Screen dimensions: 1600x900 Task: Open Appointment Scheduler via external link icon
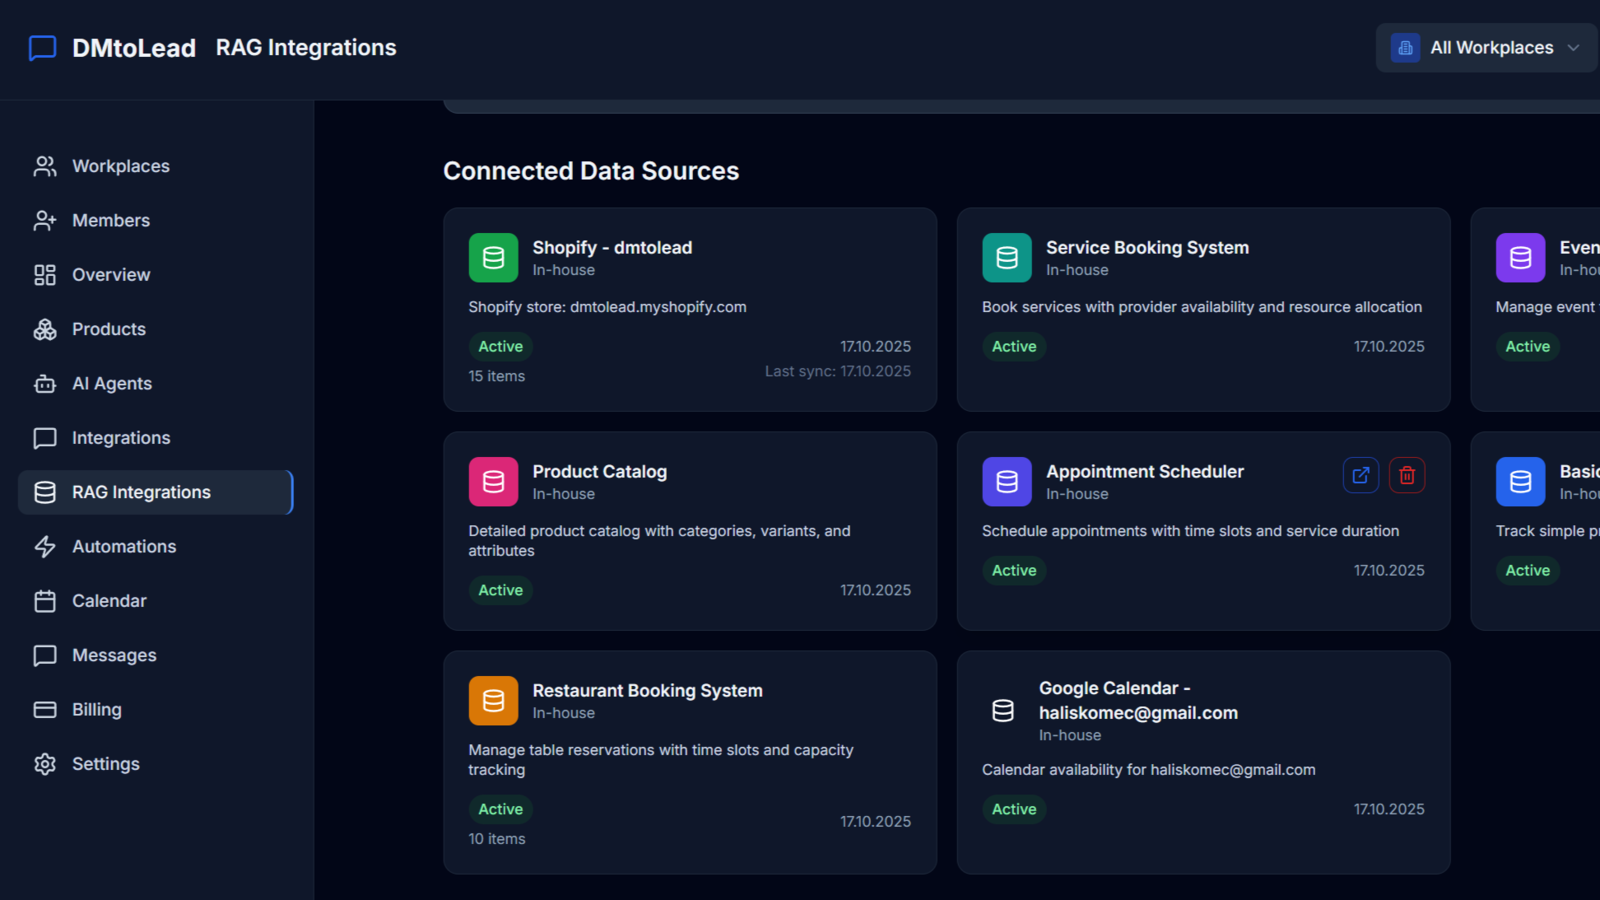[x=1360, y=476]
